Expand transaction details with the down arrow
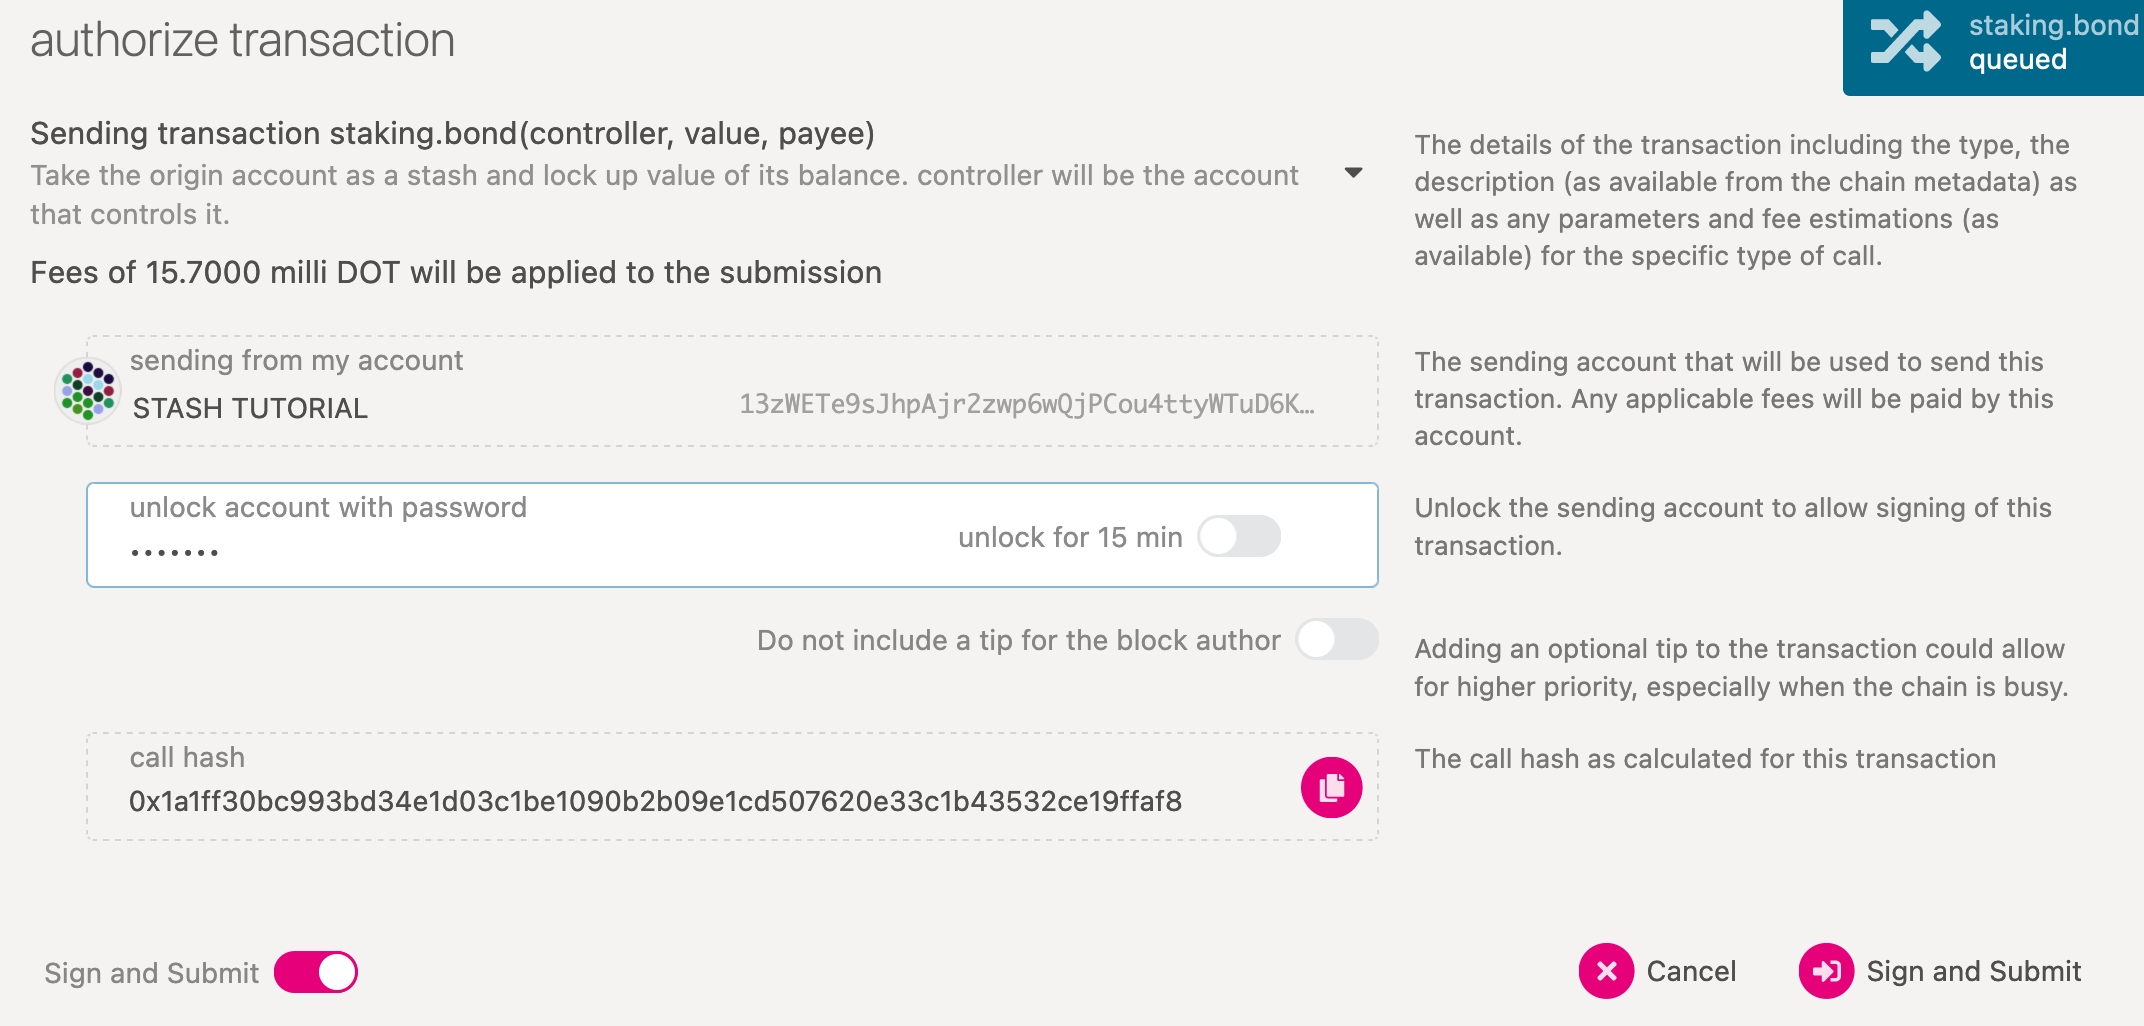This screenshot has height=1026, width=2144. click(x=1353, y=173)
